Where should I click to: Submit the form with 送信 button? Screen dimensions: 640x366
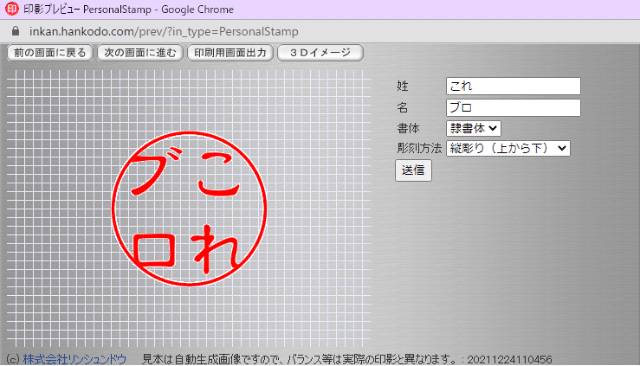tap(413, 170)
